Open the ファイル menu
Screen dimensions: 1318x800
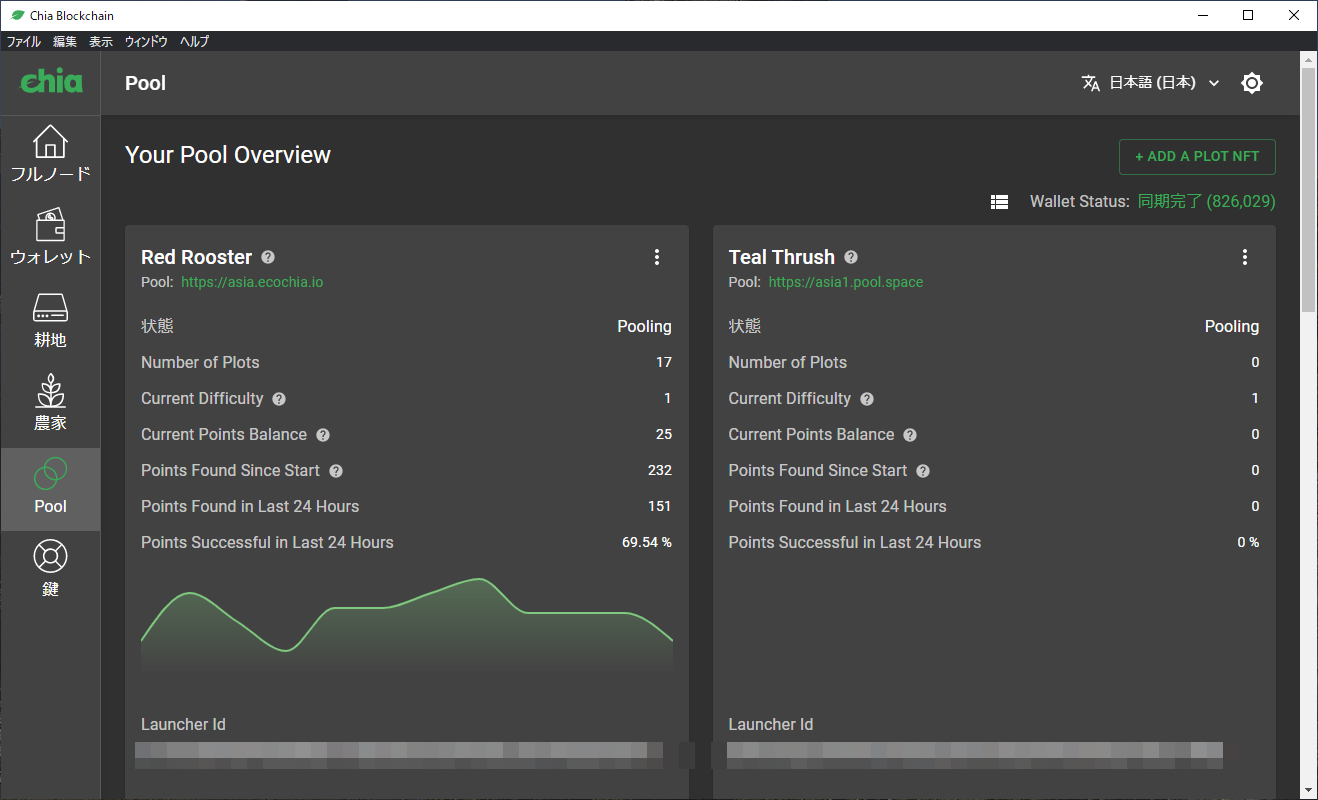pyautogui.click(x=24, y=42)
